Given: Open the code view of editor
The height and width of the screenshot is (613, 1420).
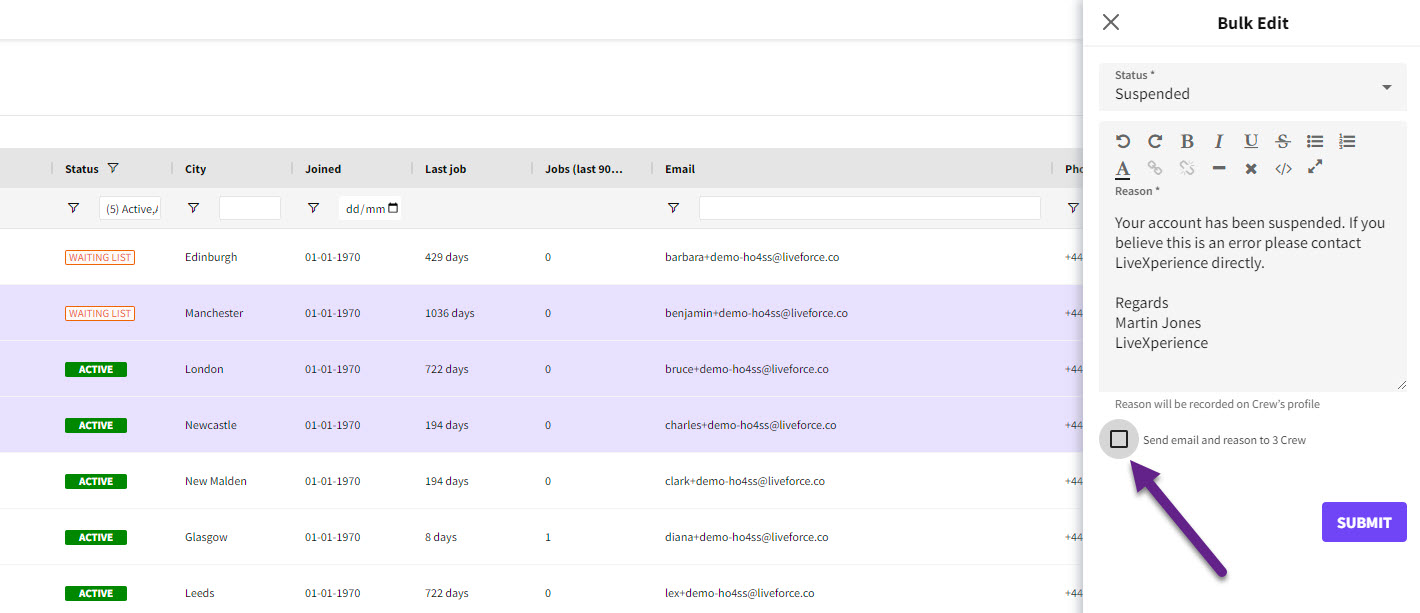Looking at the screenshot, I should click(x=1283, y=169).
